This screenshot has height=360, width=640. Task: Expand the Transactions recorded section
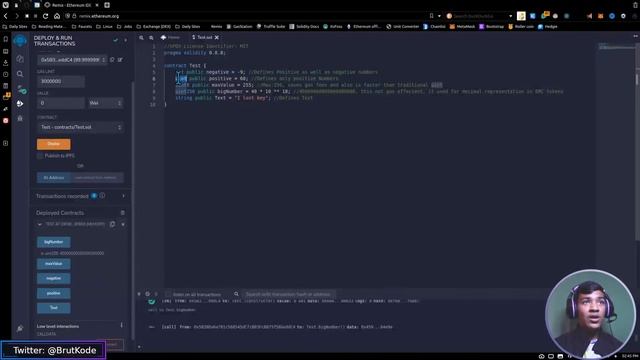pyautogui.click(x=123, y=196)
